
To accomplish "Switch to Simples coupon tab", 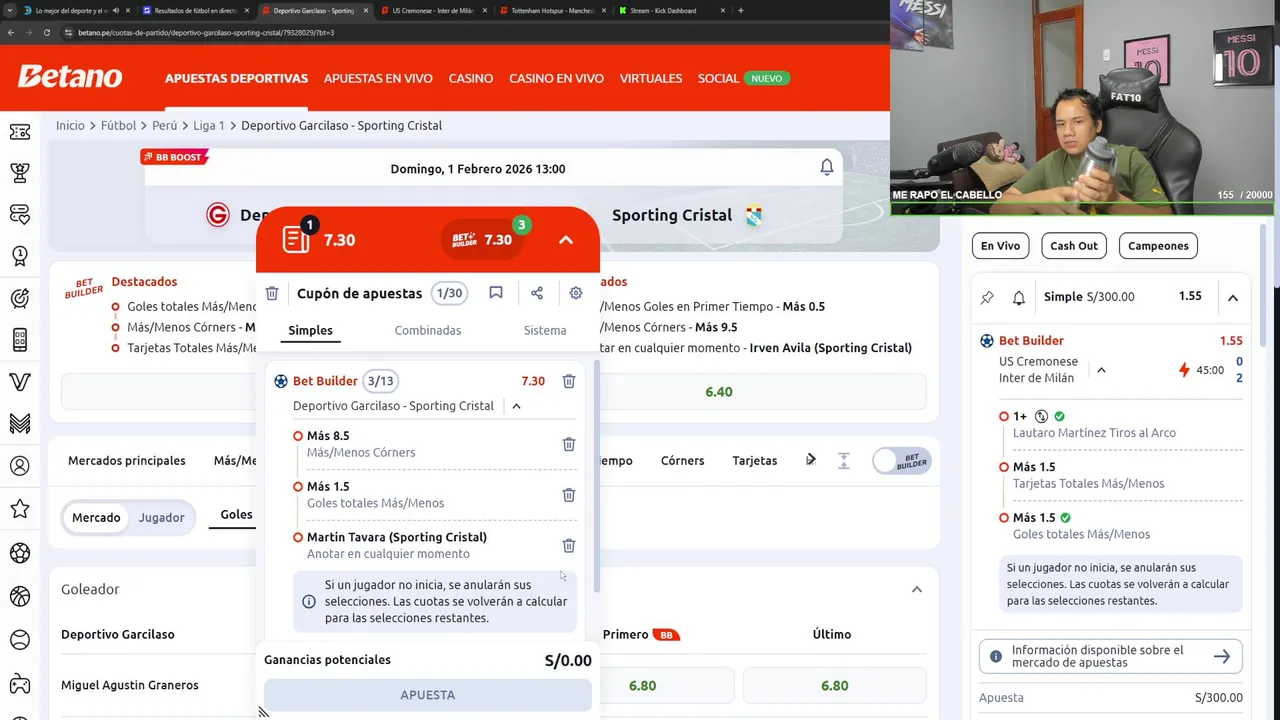I will click(x=310, y=330).
